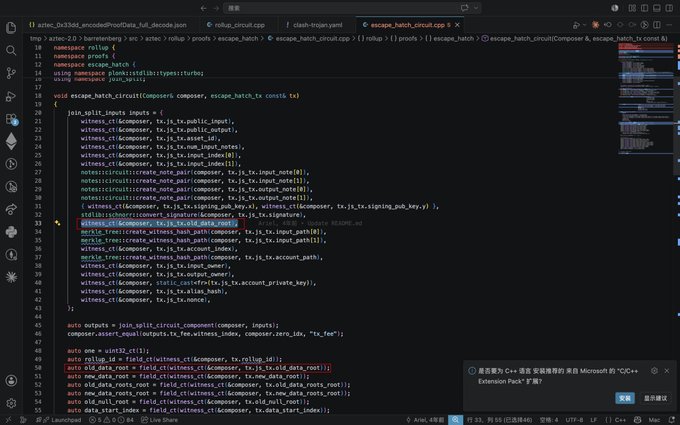Open the src breadcrumb
Viewport: 680px width, 425px height.
pyautogui.click(x=133, y=39)
